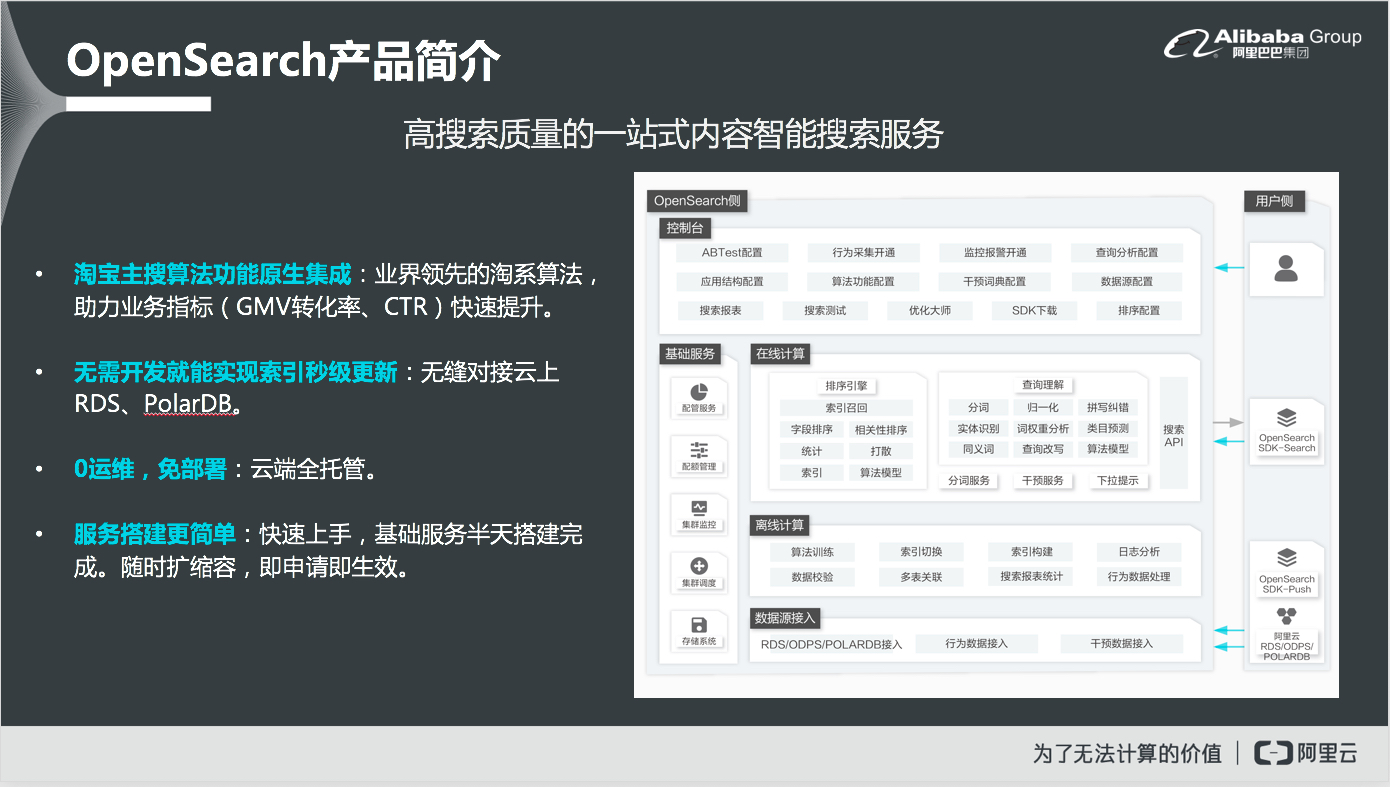1390x787 pixels.
Task: Click the floppy disk icon for 存储系统
Action: pyautogui.click(x=699, y=624)
